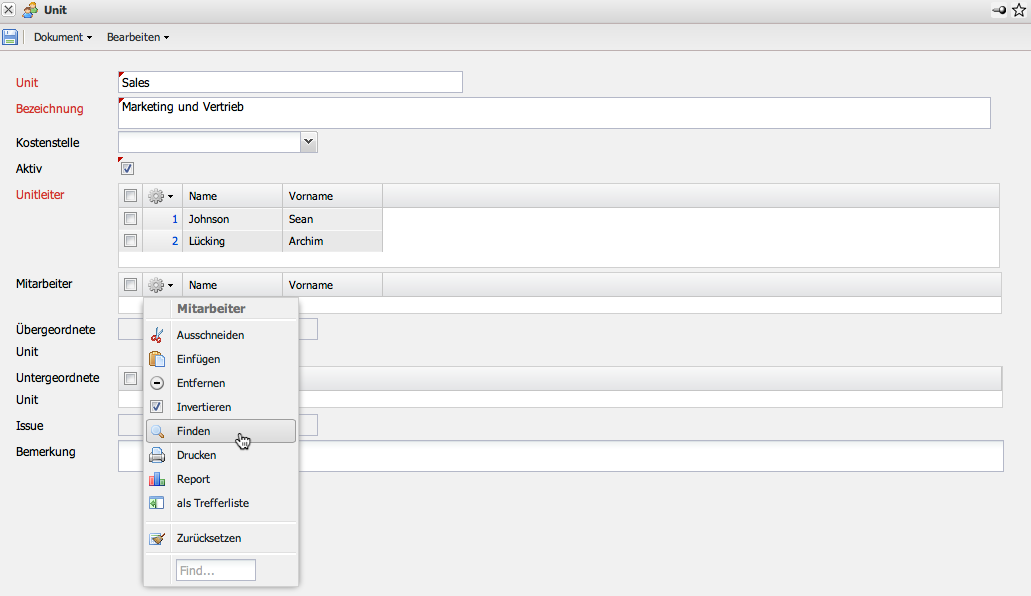
Task: Tick the checkbox beside Lücking
Action: tap(130, 241)
